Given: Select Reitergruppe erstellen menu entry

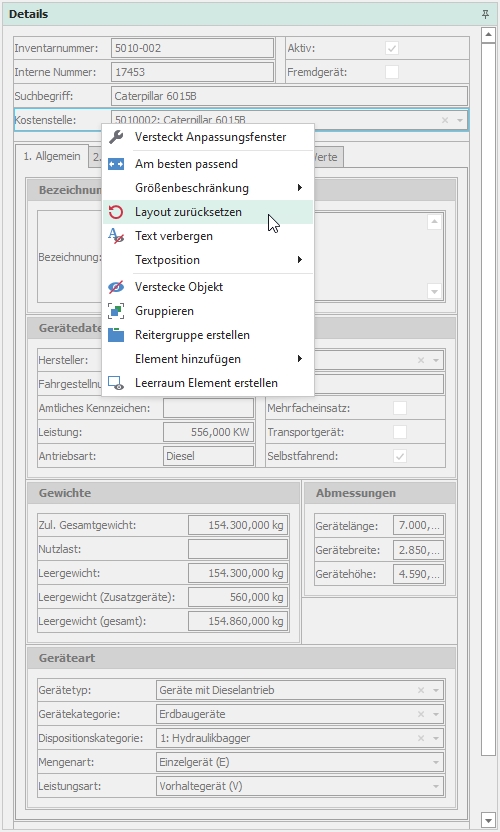Looking at the screenshot, I should point(208,335).
